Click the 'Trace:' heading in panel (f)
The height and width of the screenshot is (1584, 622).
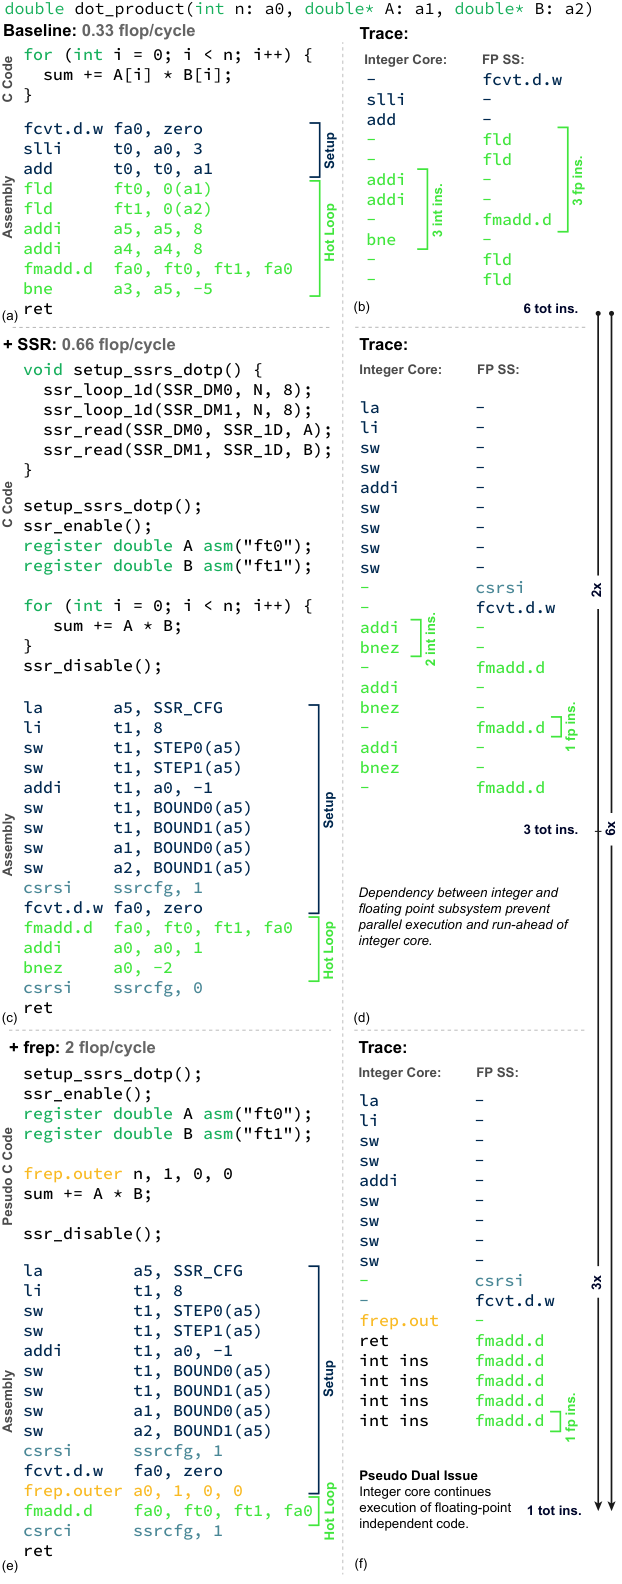pyautogui.click(x=383, y=1047)
